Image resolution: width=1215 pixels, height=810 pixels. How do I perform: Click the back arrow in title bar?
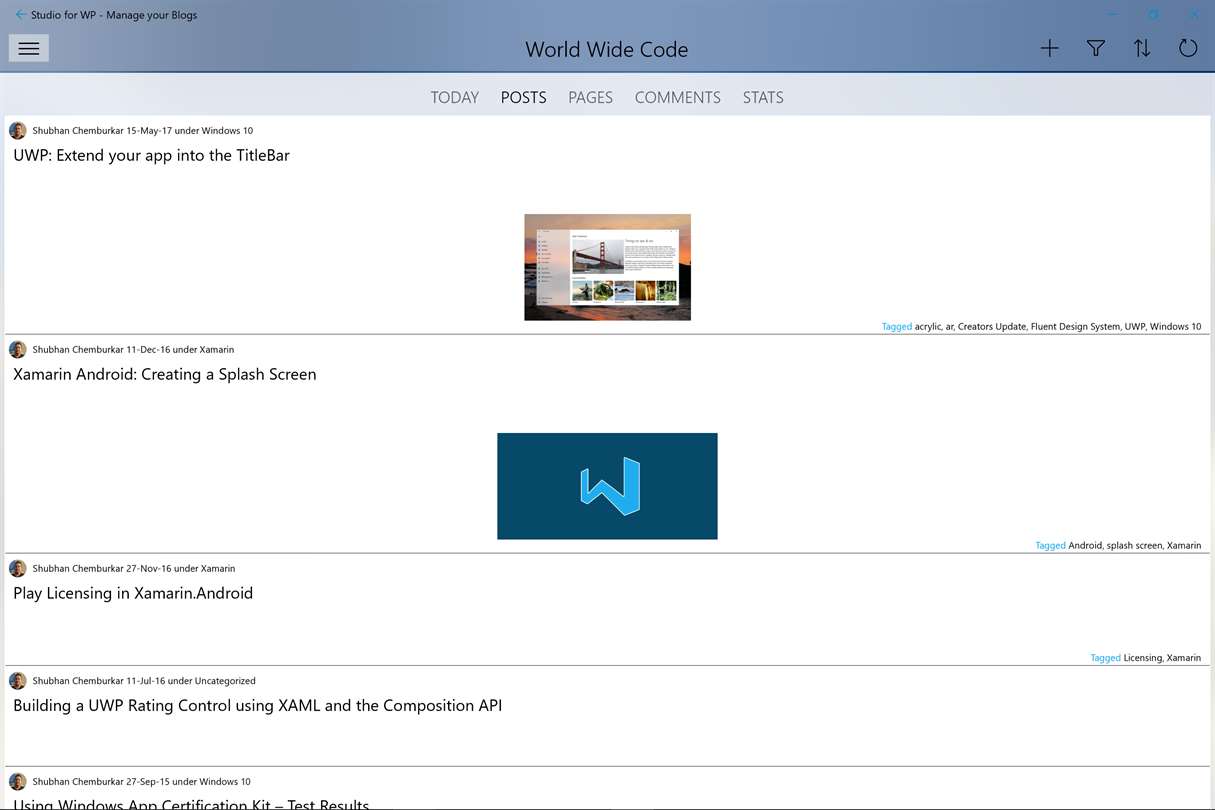coord(21,15)
